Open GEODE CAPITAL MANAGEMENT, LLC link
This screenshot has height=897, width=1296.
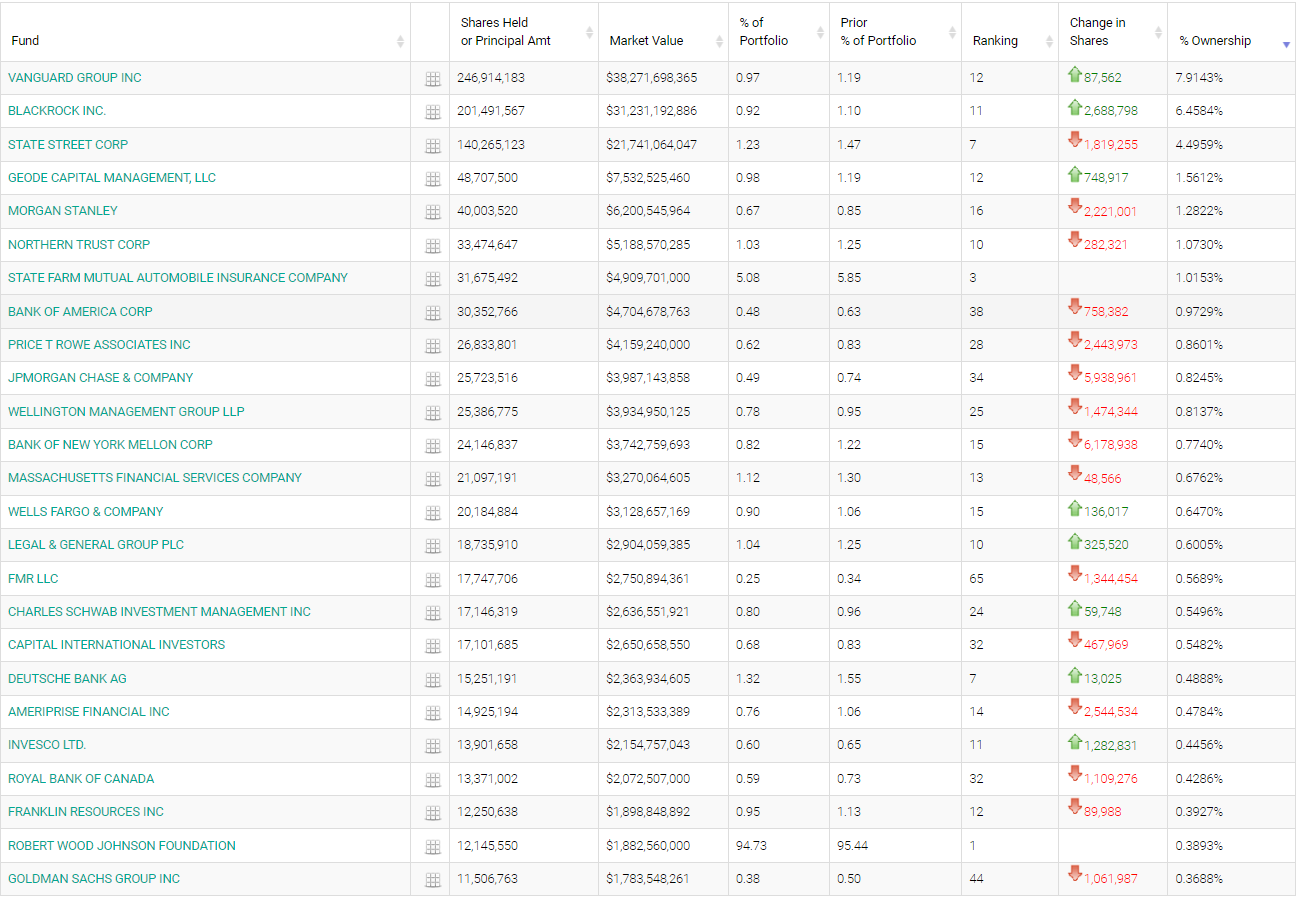tap(112, 177)
